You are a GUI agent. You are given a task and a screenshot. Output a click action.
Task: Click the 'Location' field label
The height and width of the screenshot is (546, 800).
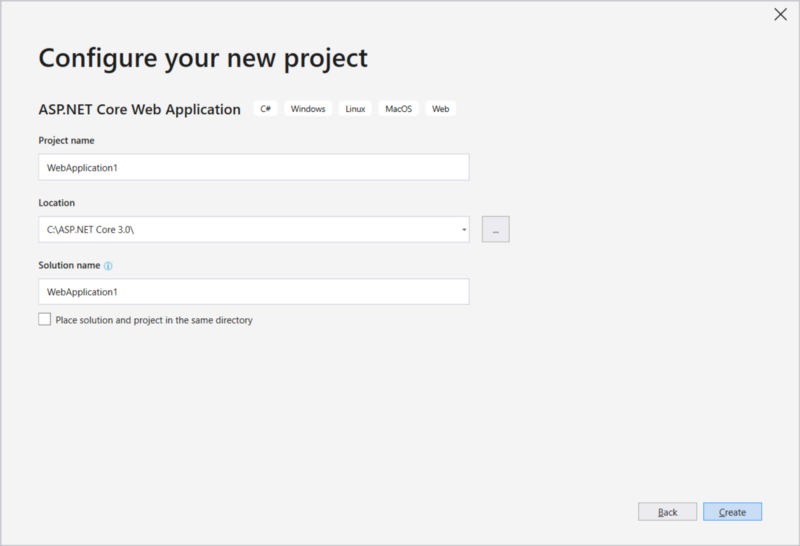(x=56, y=203)
